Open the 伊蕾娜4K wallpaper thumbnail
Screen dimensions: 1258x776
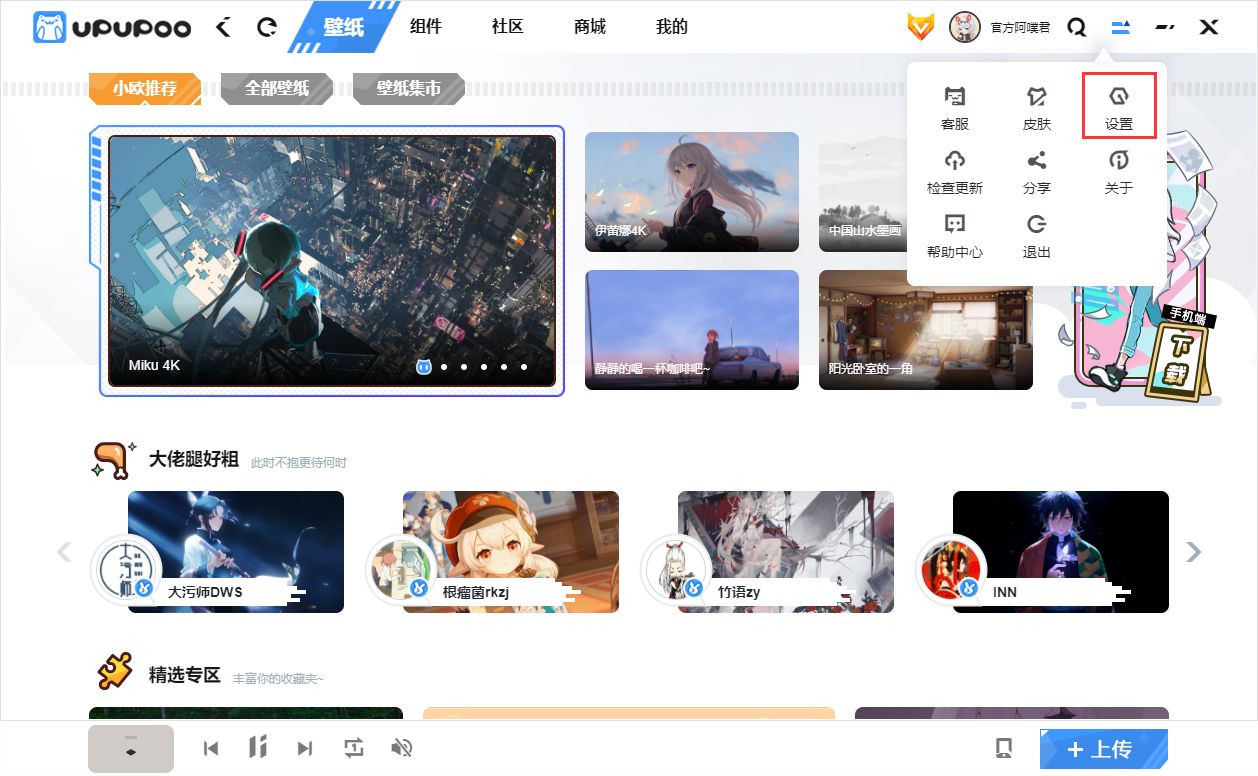(x=691, y=191)
